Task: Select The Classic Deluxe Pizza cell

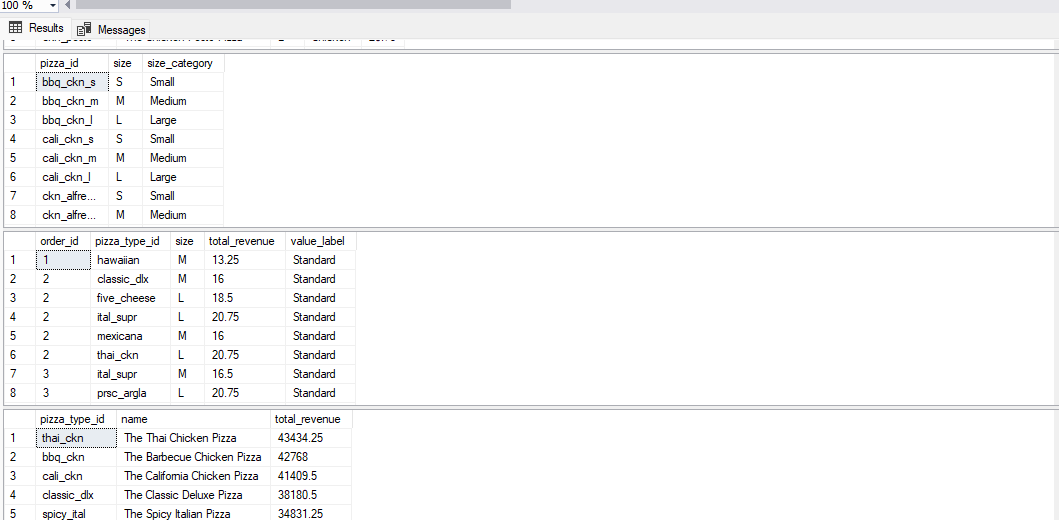Action: (x=193, y=495)
